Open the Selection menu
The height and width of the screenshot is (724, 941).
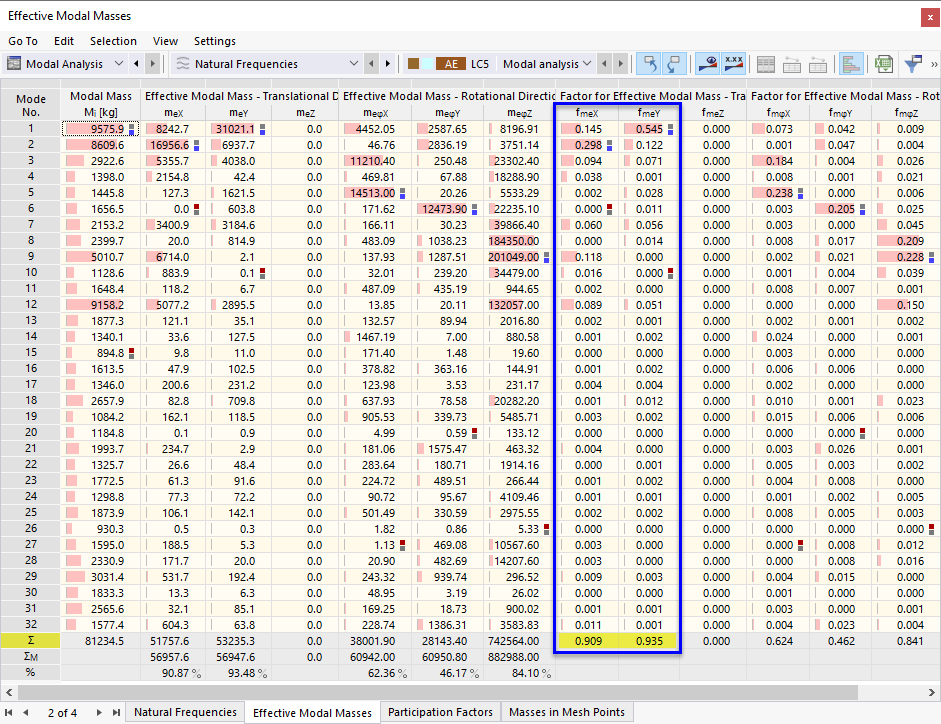113,41
